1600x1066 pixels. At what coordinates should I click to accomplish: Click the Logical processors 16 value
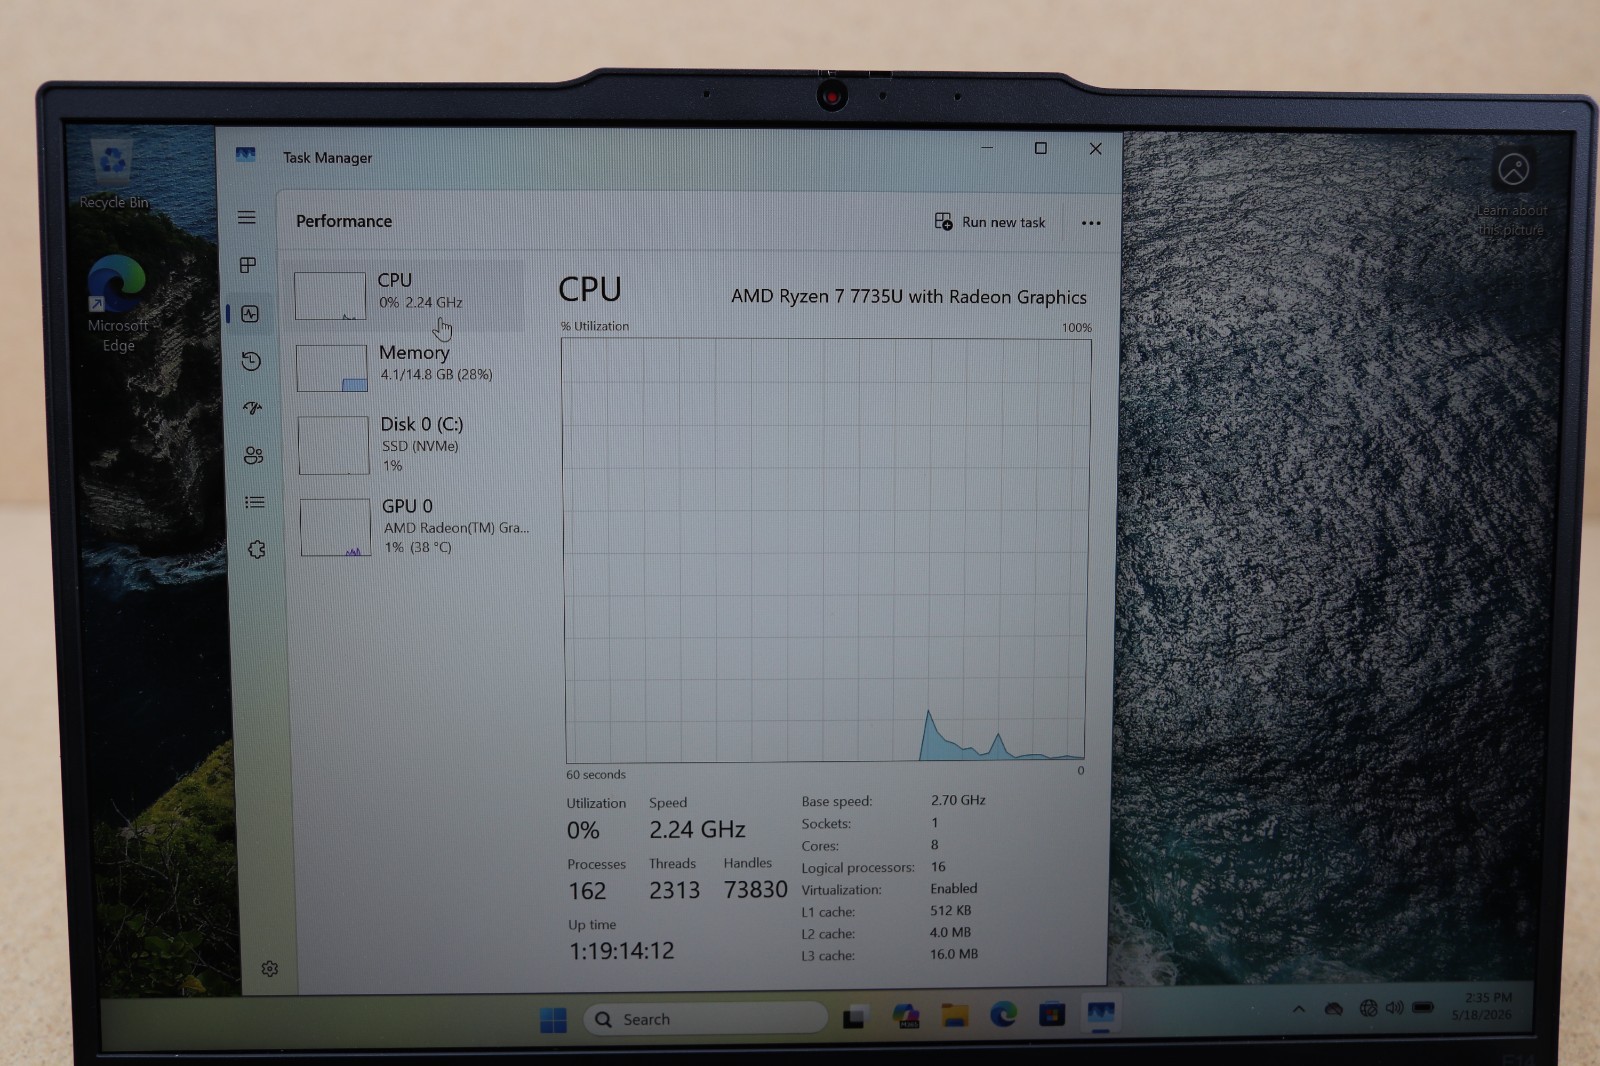point(938,867)
